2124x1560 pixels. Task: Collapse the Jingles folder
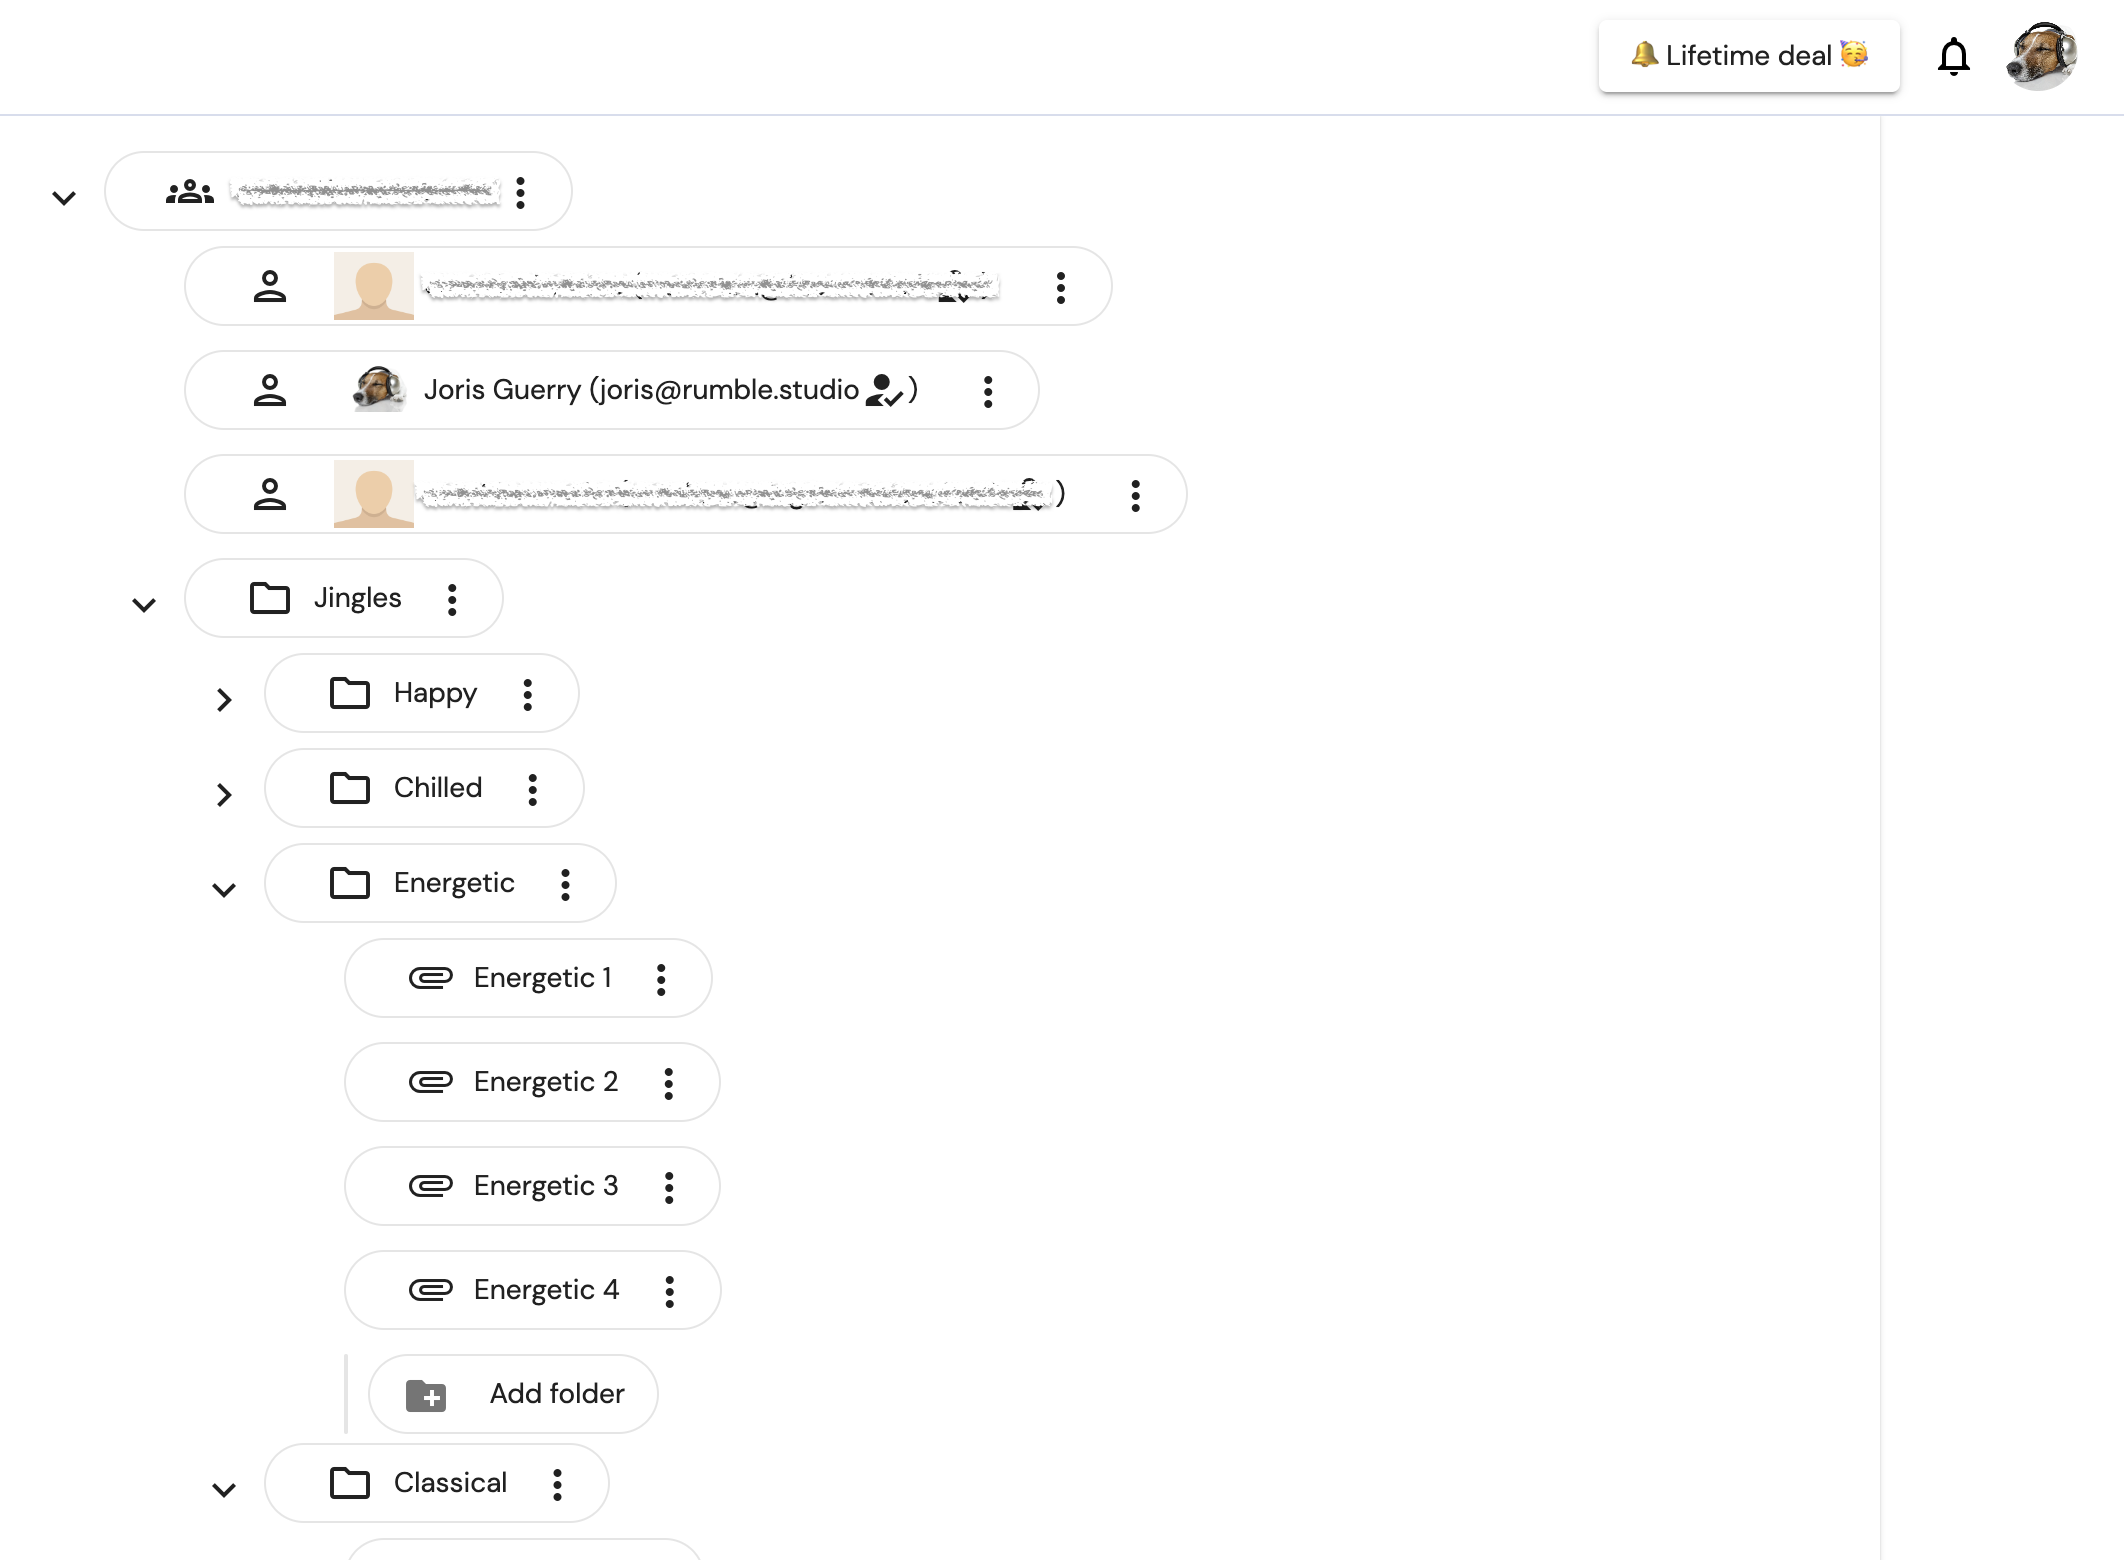click(x=144, y=605)
